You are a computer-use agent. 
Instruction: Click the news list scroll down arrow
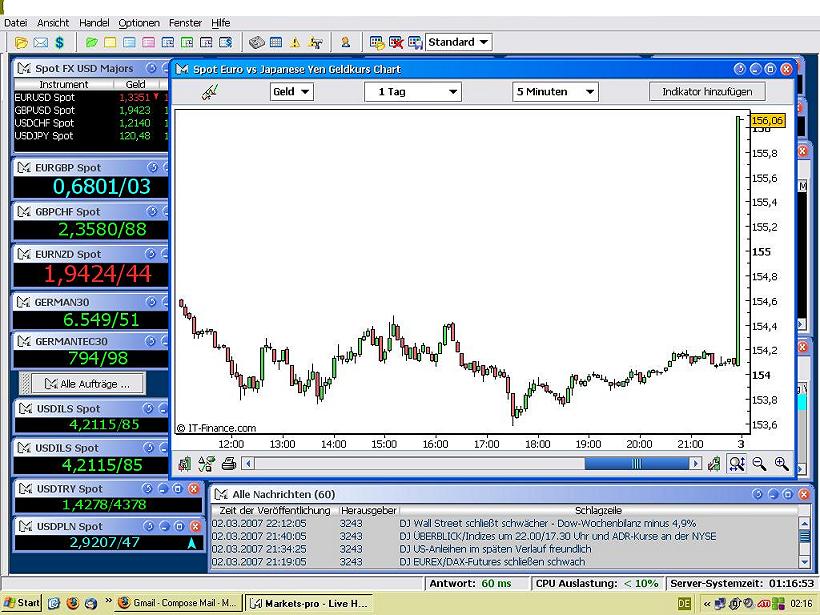click(805, 562)
